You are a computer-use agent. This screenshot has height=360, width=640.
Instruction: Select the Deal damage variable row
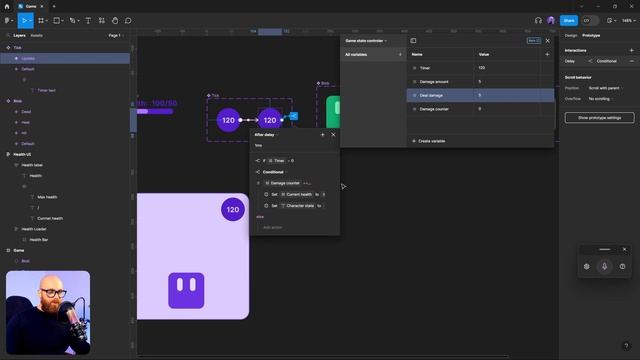pos(480,95)
